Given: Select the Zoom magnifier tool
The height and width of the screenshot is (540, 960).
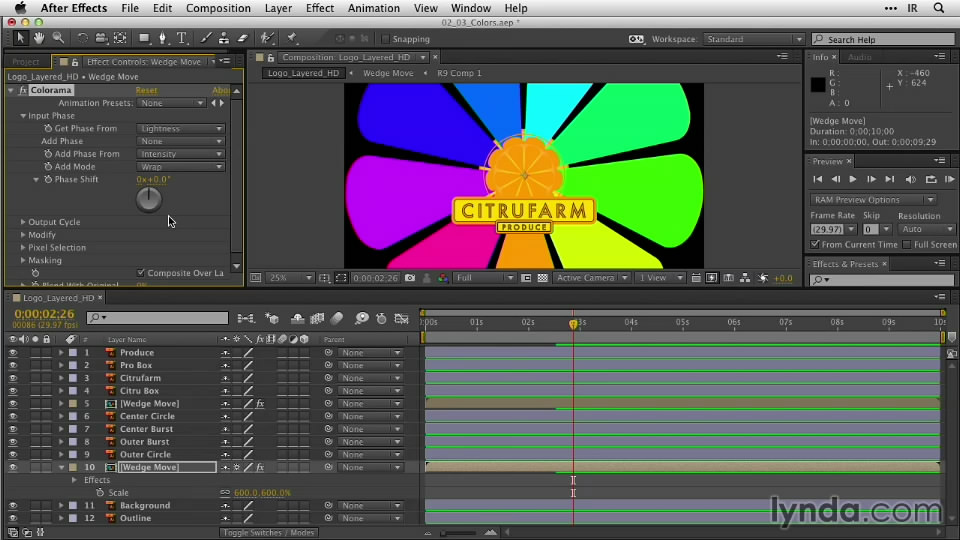Looking at the screenshot, I should [58, 38].
